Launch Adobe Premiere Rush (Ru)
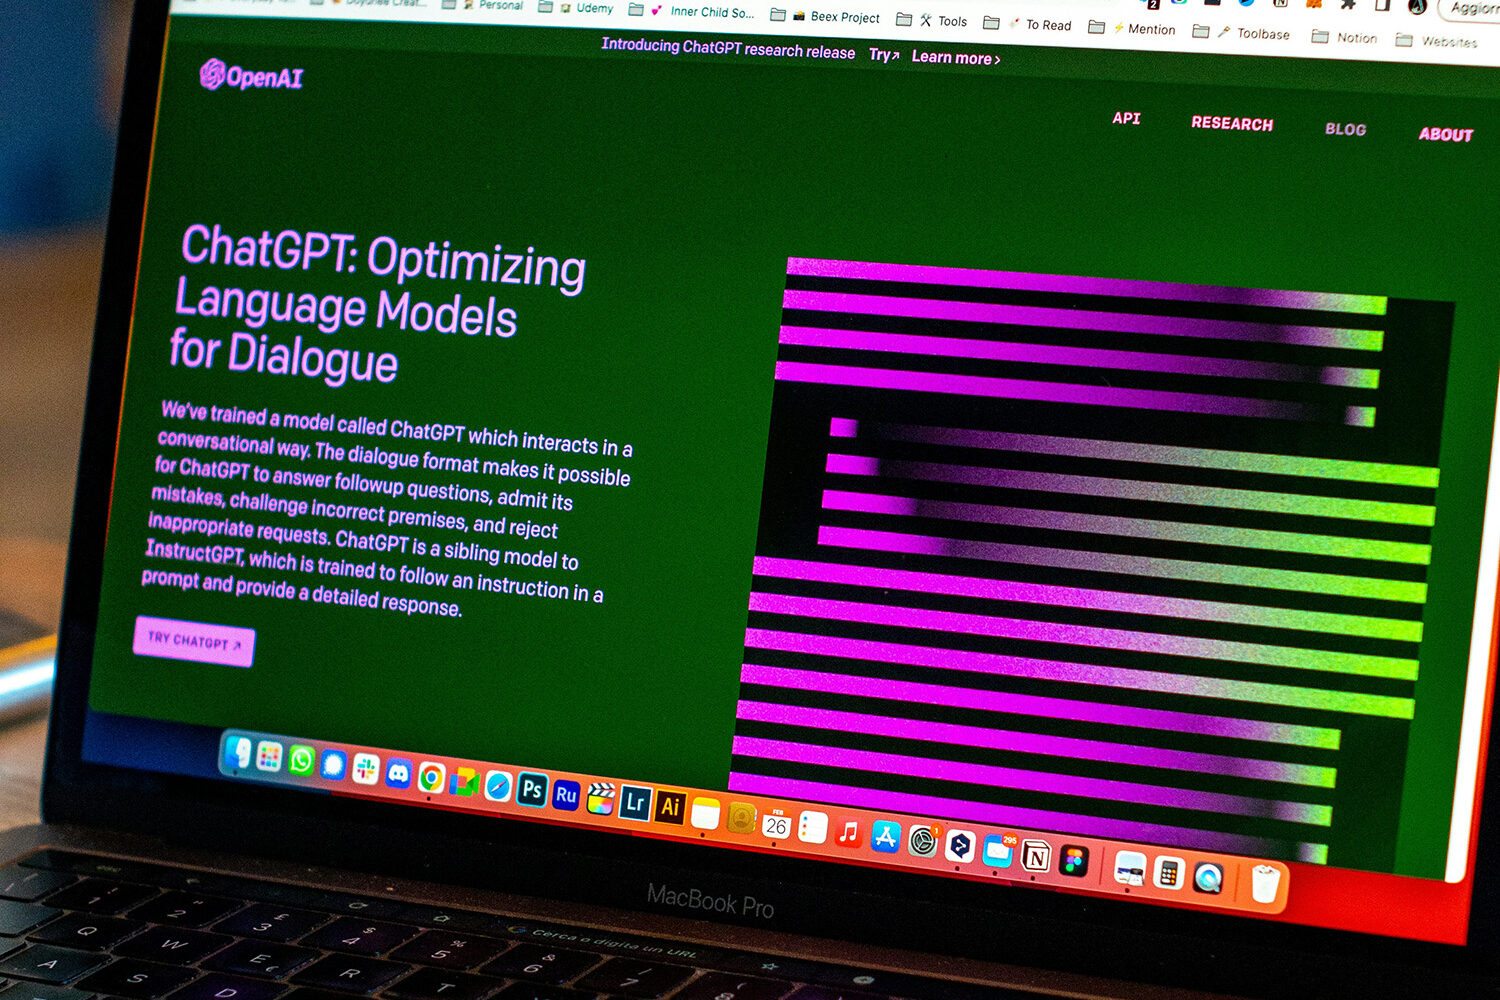The width and height of the screenshot is (1500, 1000). (x=566, y=795)
